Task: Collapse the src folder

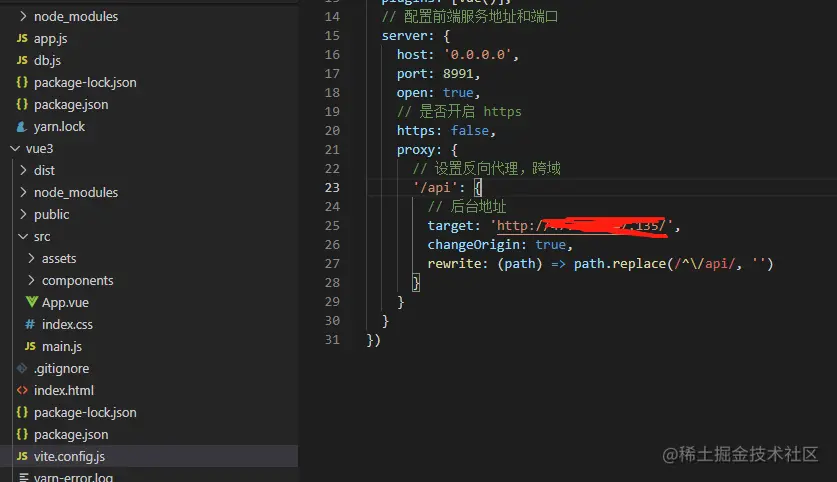Action: (23, 236)
